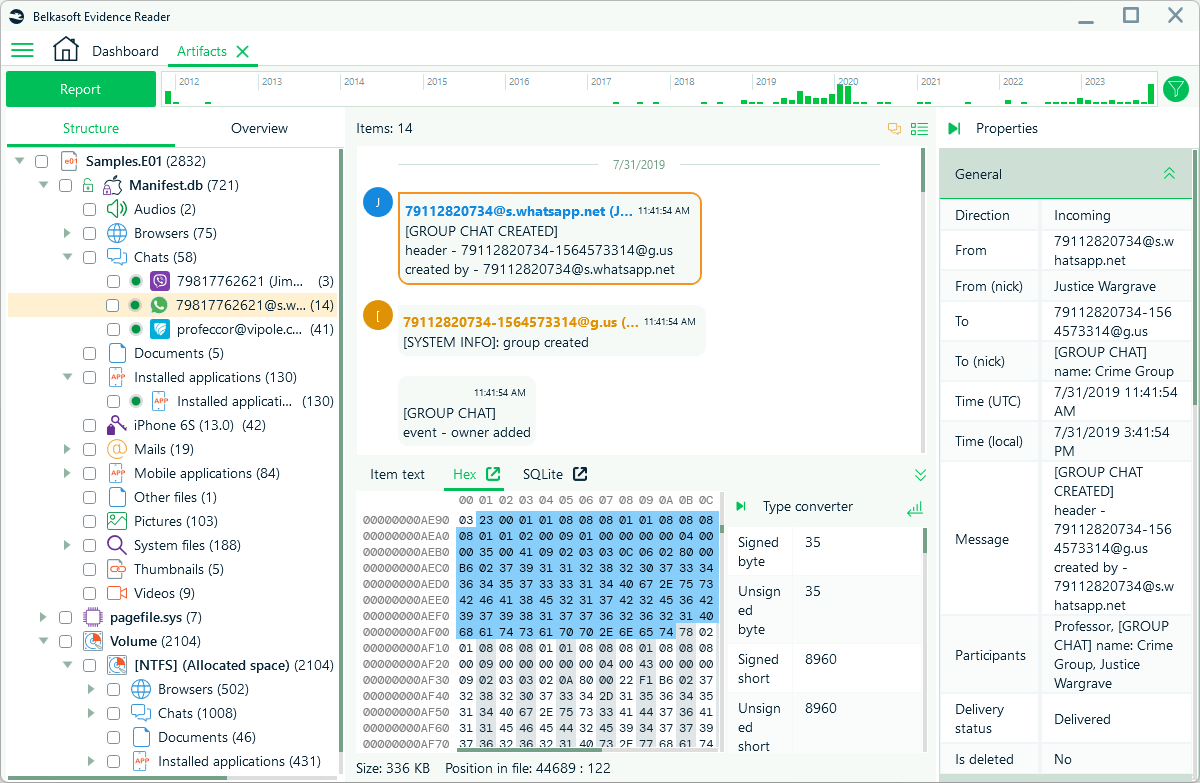Image resolution: width=1200 pixels, height=783 pixels.
Task: Open the Item text tab
Action: 397,474
